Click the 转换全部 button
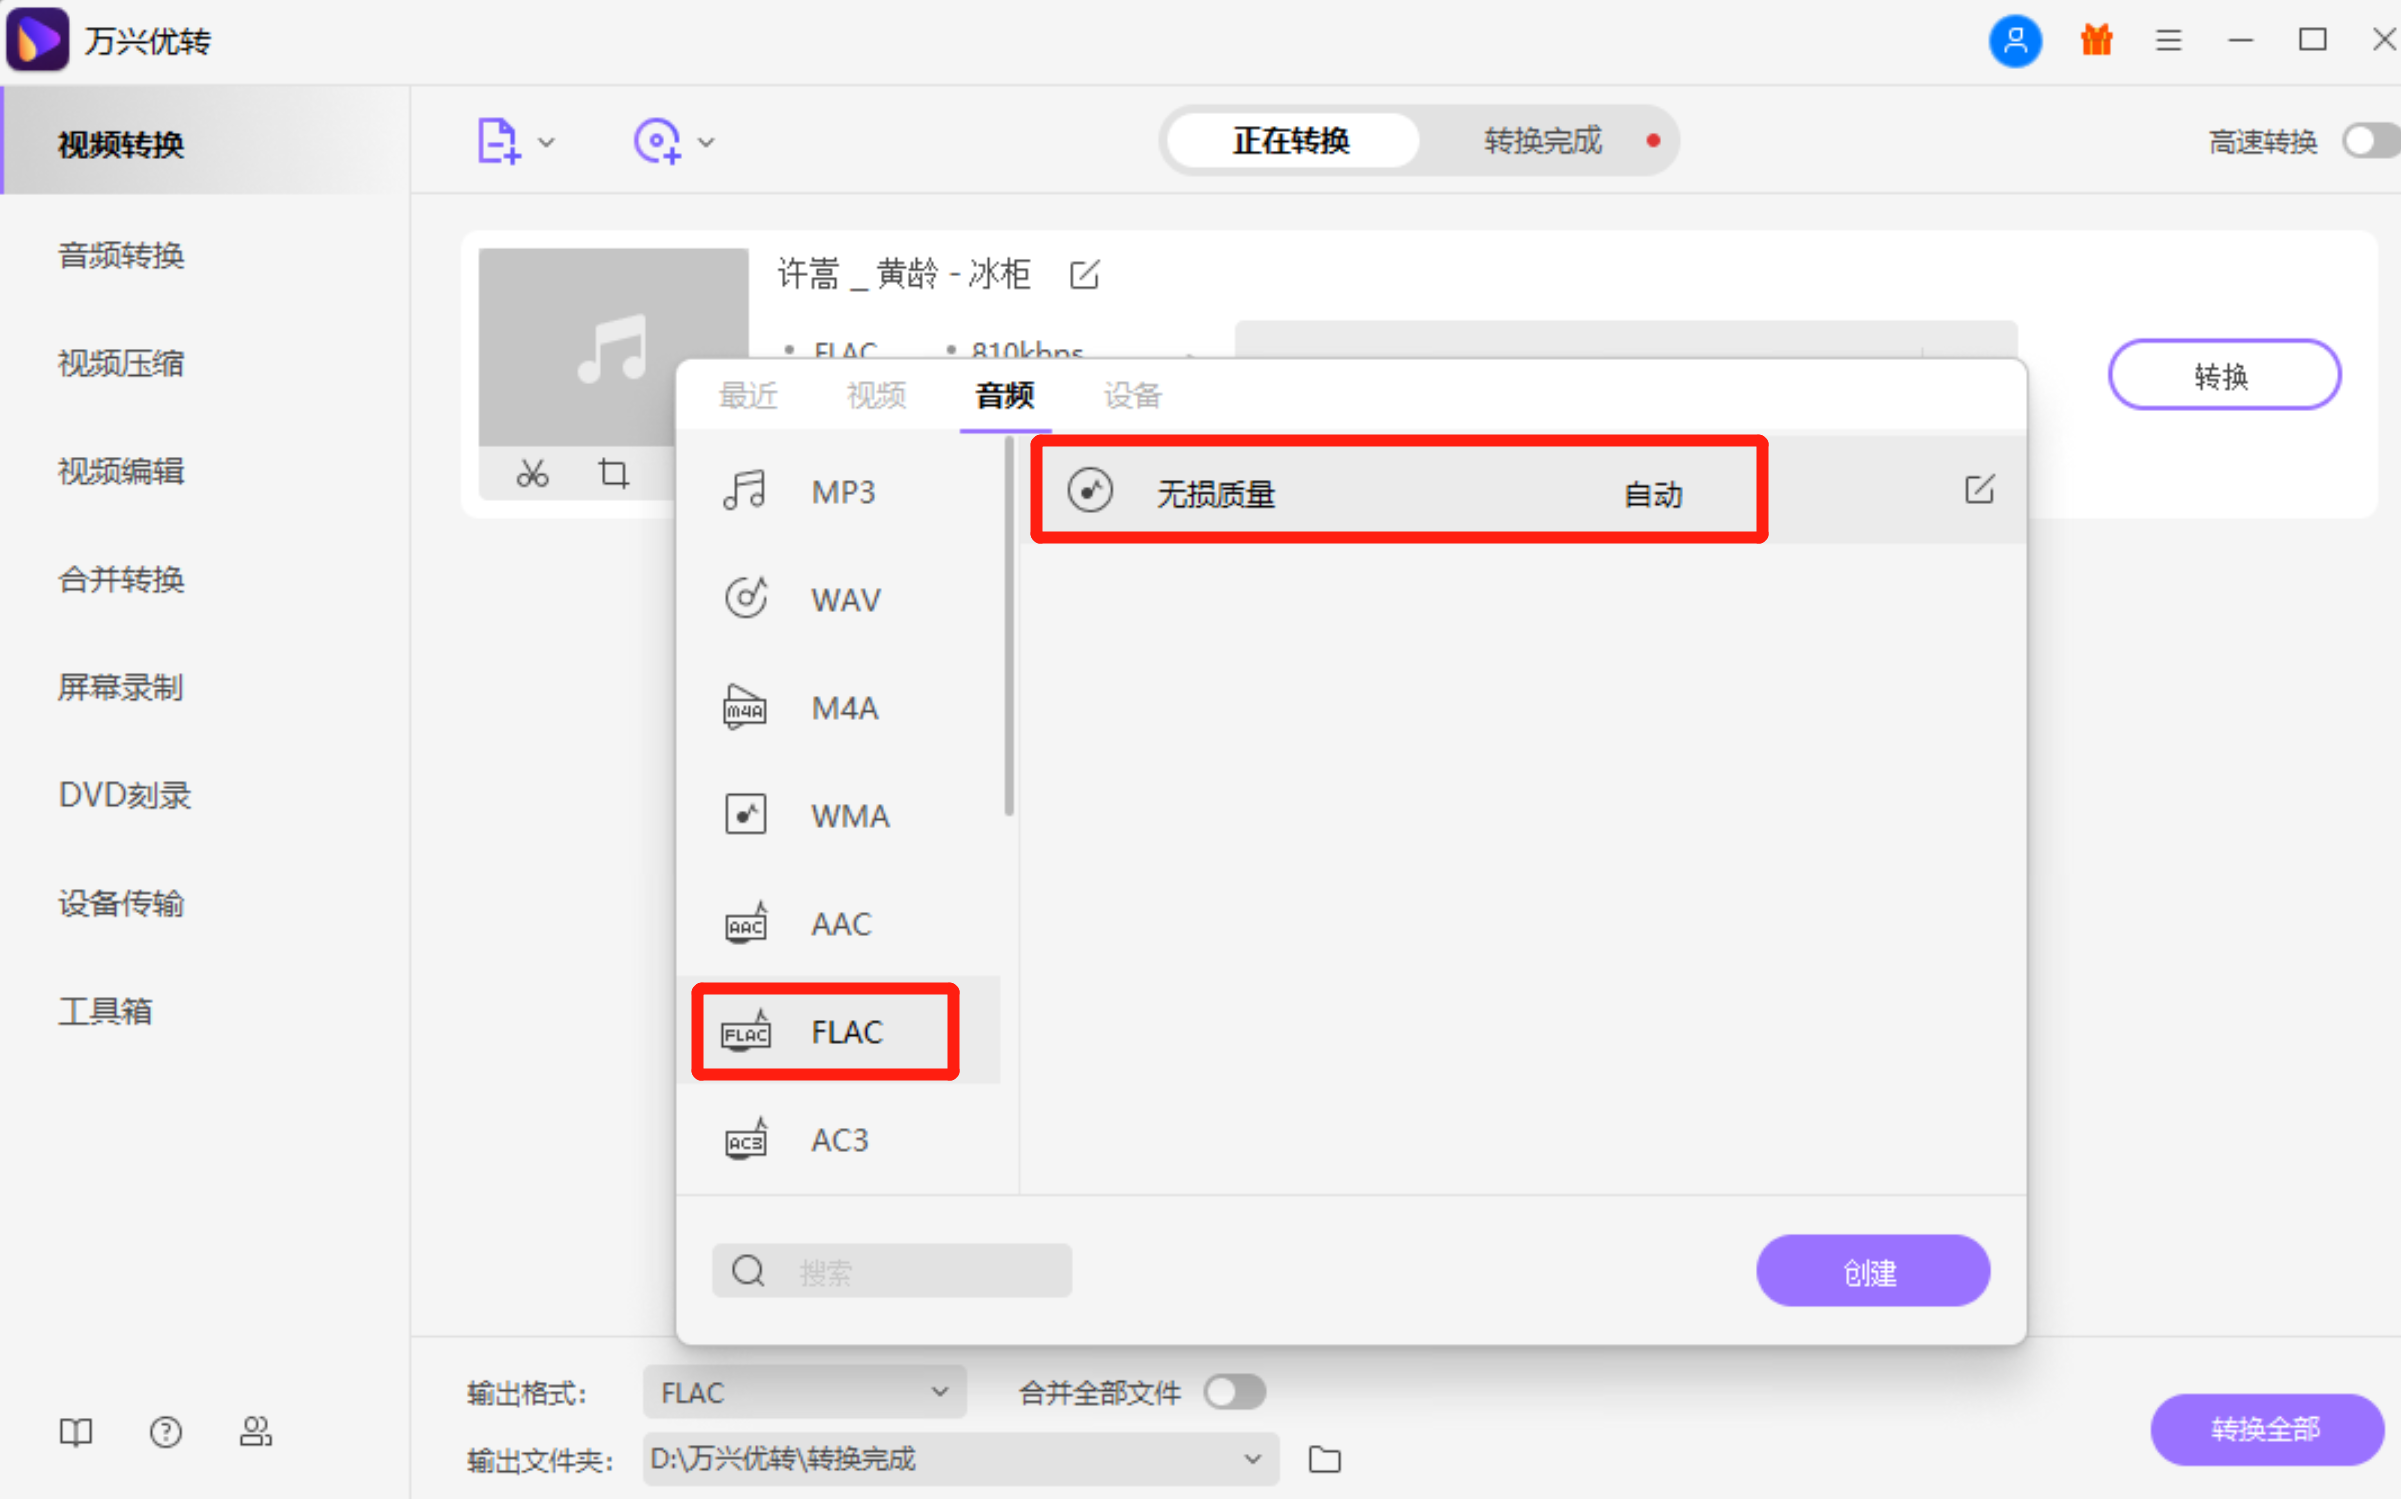2401x1499 pixels. click(x=2266, y=1429)
